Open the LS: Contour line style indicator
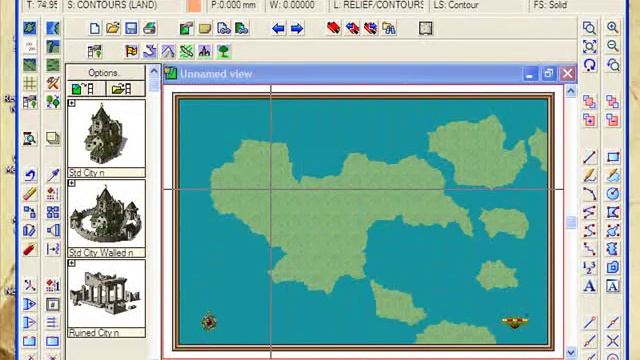The height and width of the screenshot is (360, 640). point(477,5)
